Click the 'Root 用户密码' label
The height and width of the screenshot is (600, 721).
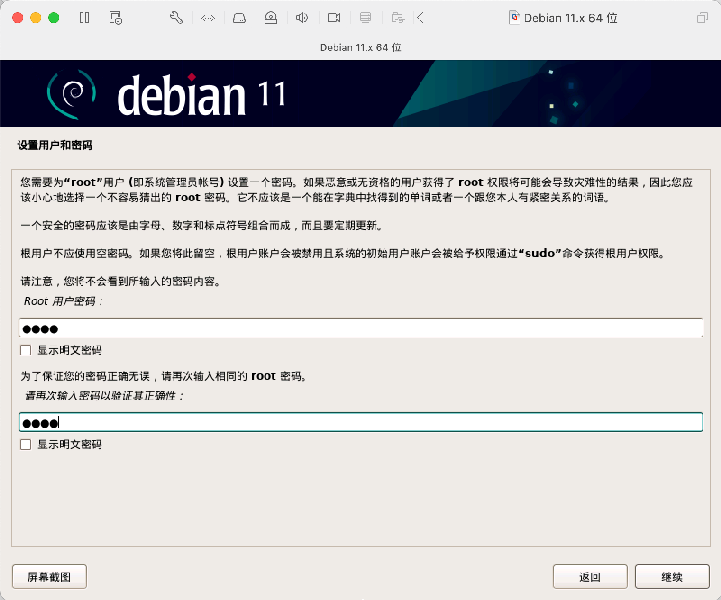(x=63, y=301)
